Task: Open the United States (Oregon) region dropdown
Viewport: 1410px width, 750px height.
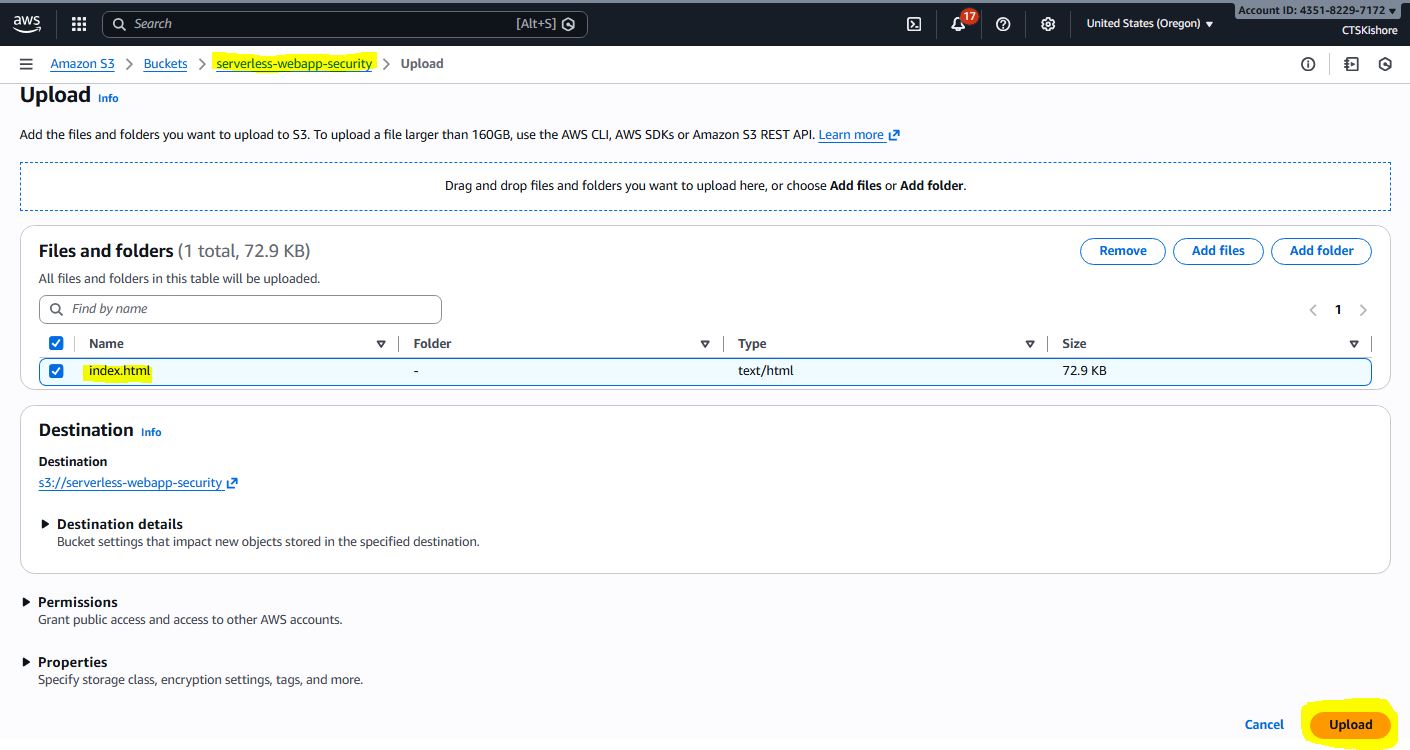Action: 1149,24
